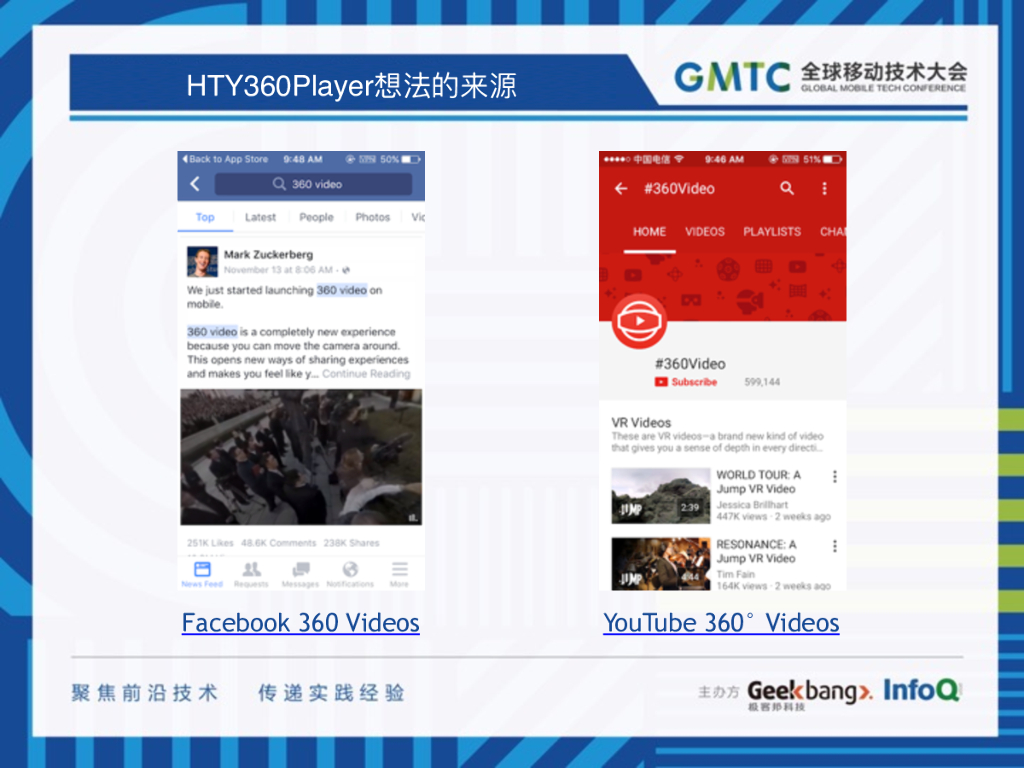1024x768 pixels.
Task: Open Mark Zuckerberg's name link
Action: tap(268, 255)
